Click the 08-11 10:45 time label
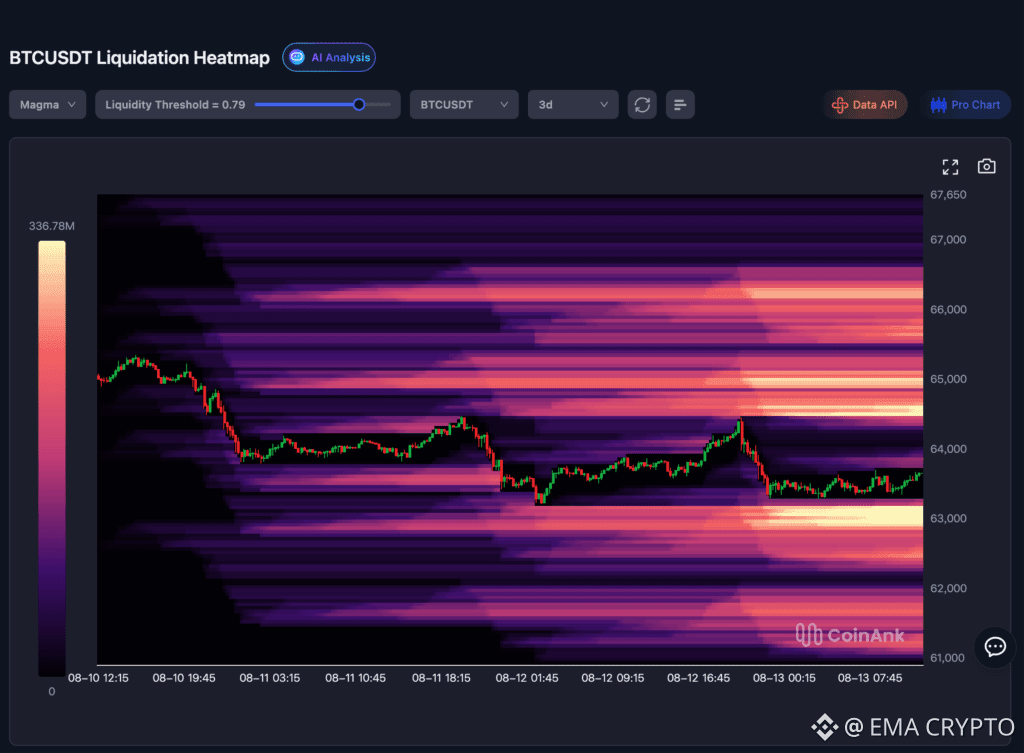This screenshot has width=1024, height=753. [x=355, y=678]
